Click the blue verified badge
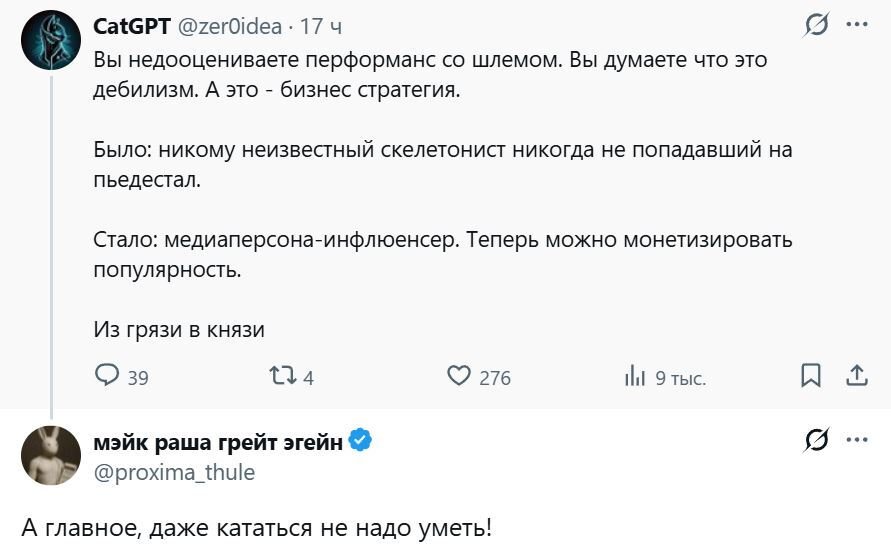This screenshot has width=891, height=556. pos(361,441)
